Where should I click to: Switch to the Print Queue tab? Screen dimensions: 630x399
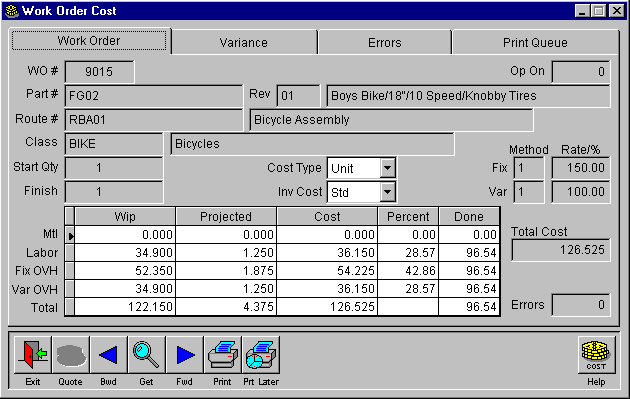(x=535, y=42)
